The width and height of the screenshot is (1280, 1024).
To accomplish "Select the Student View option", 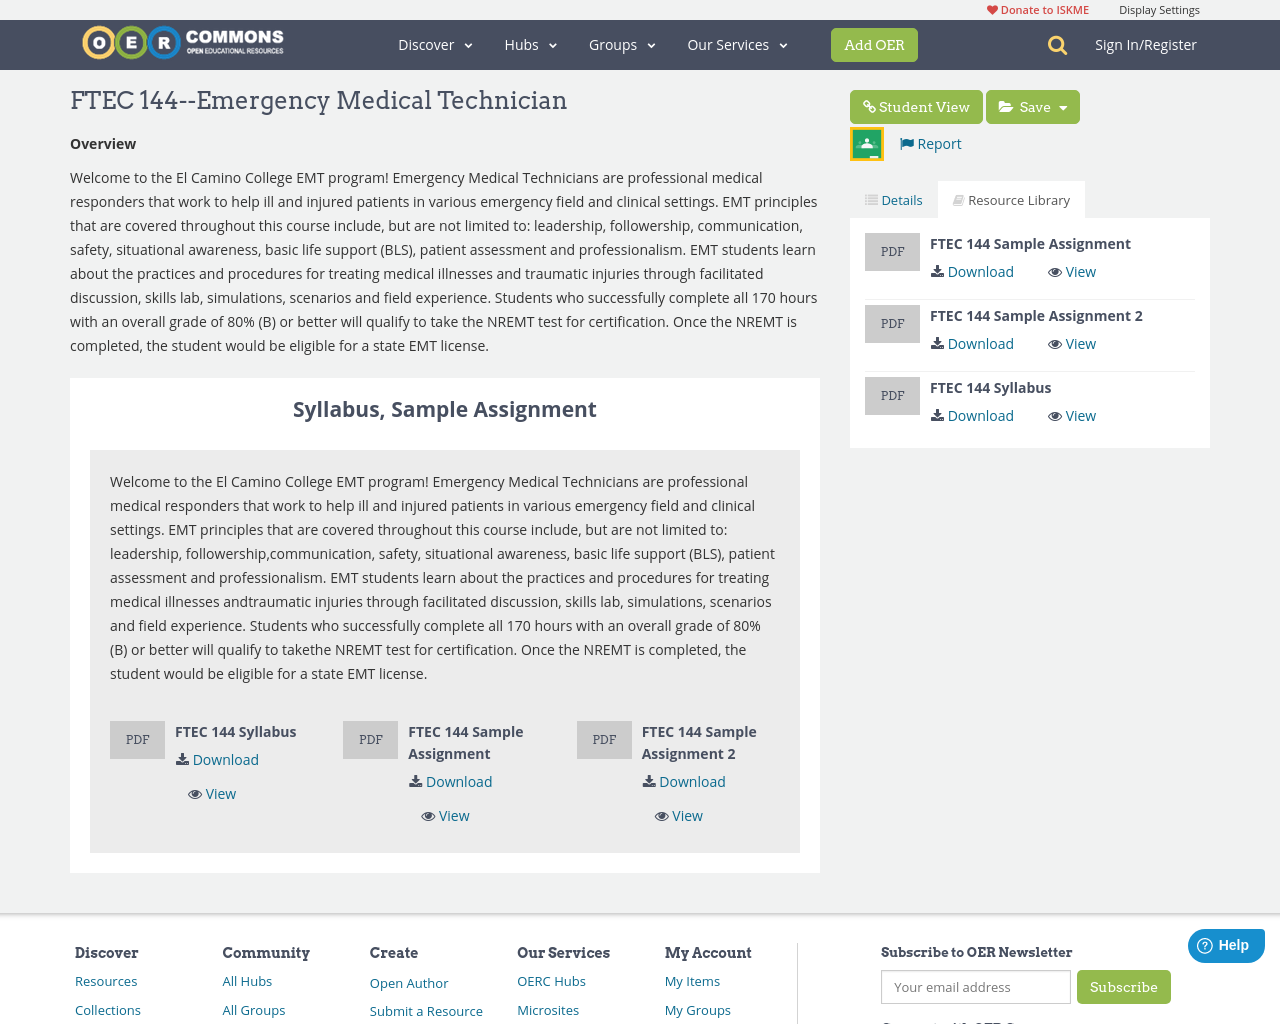I will point(916,105).
